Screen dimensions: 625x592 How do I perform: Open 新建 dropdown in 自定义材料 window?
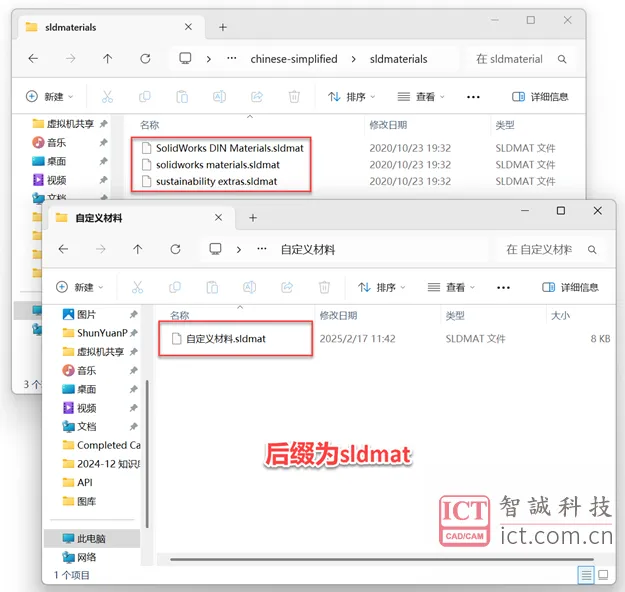pyautogui.click(x=80, y=287)
